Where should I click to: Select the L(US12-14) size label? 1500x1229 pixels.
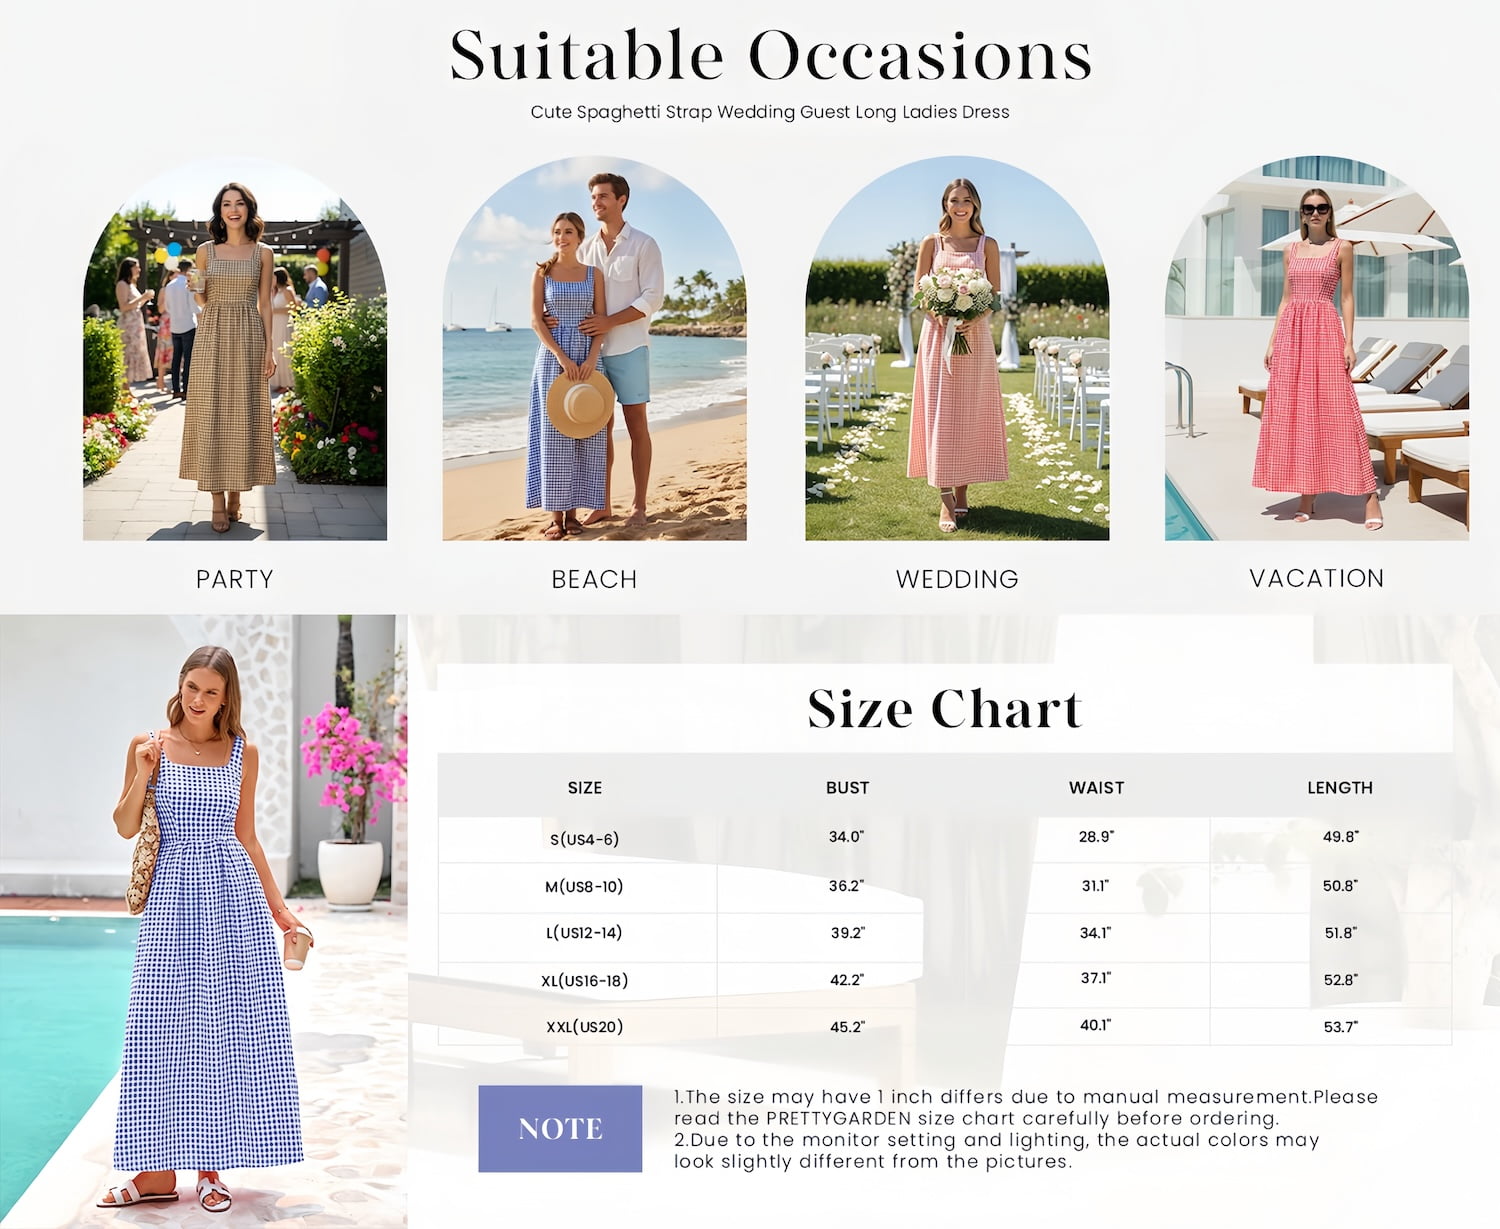tap(584, 932)
